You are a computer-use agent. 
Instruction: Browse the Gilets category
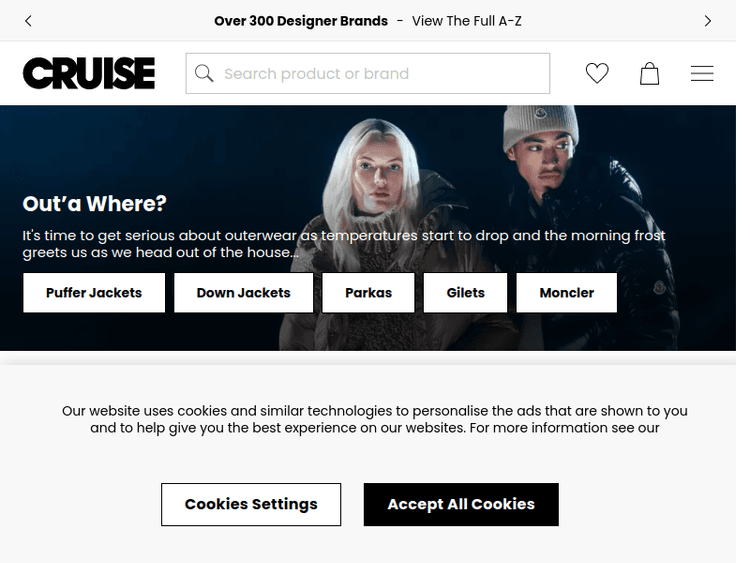(465, 293)
